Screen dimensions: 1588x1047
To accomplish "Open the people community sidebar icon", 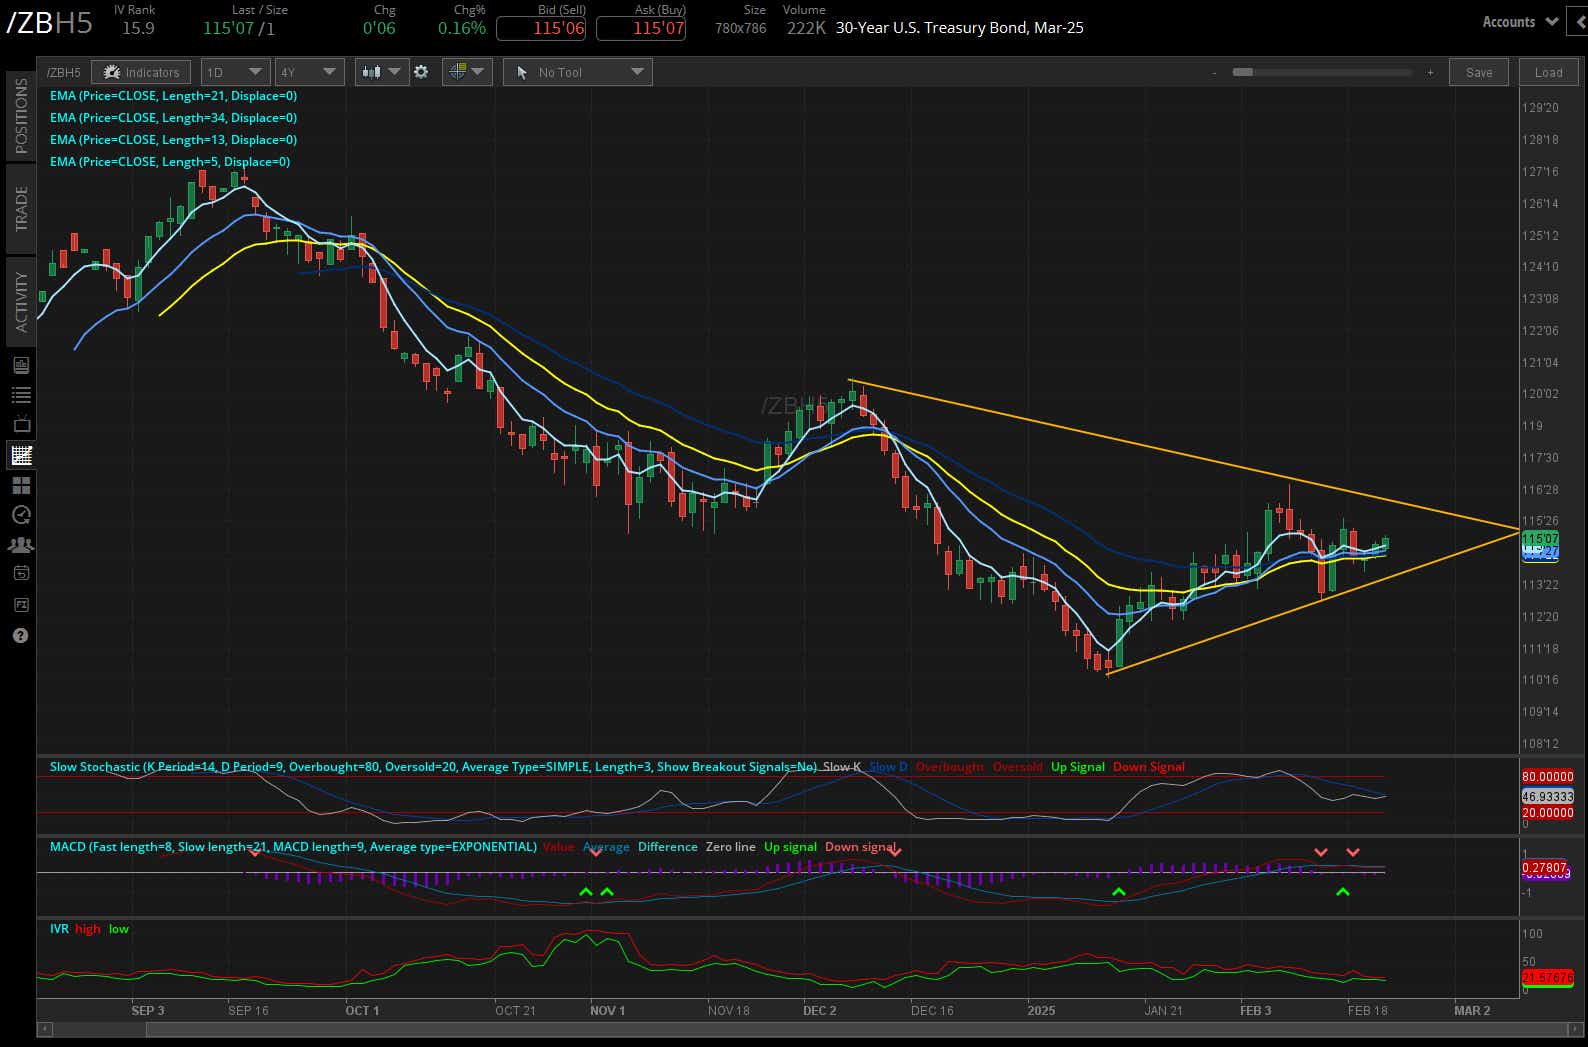I will (x=20, y=545).
